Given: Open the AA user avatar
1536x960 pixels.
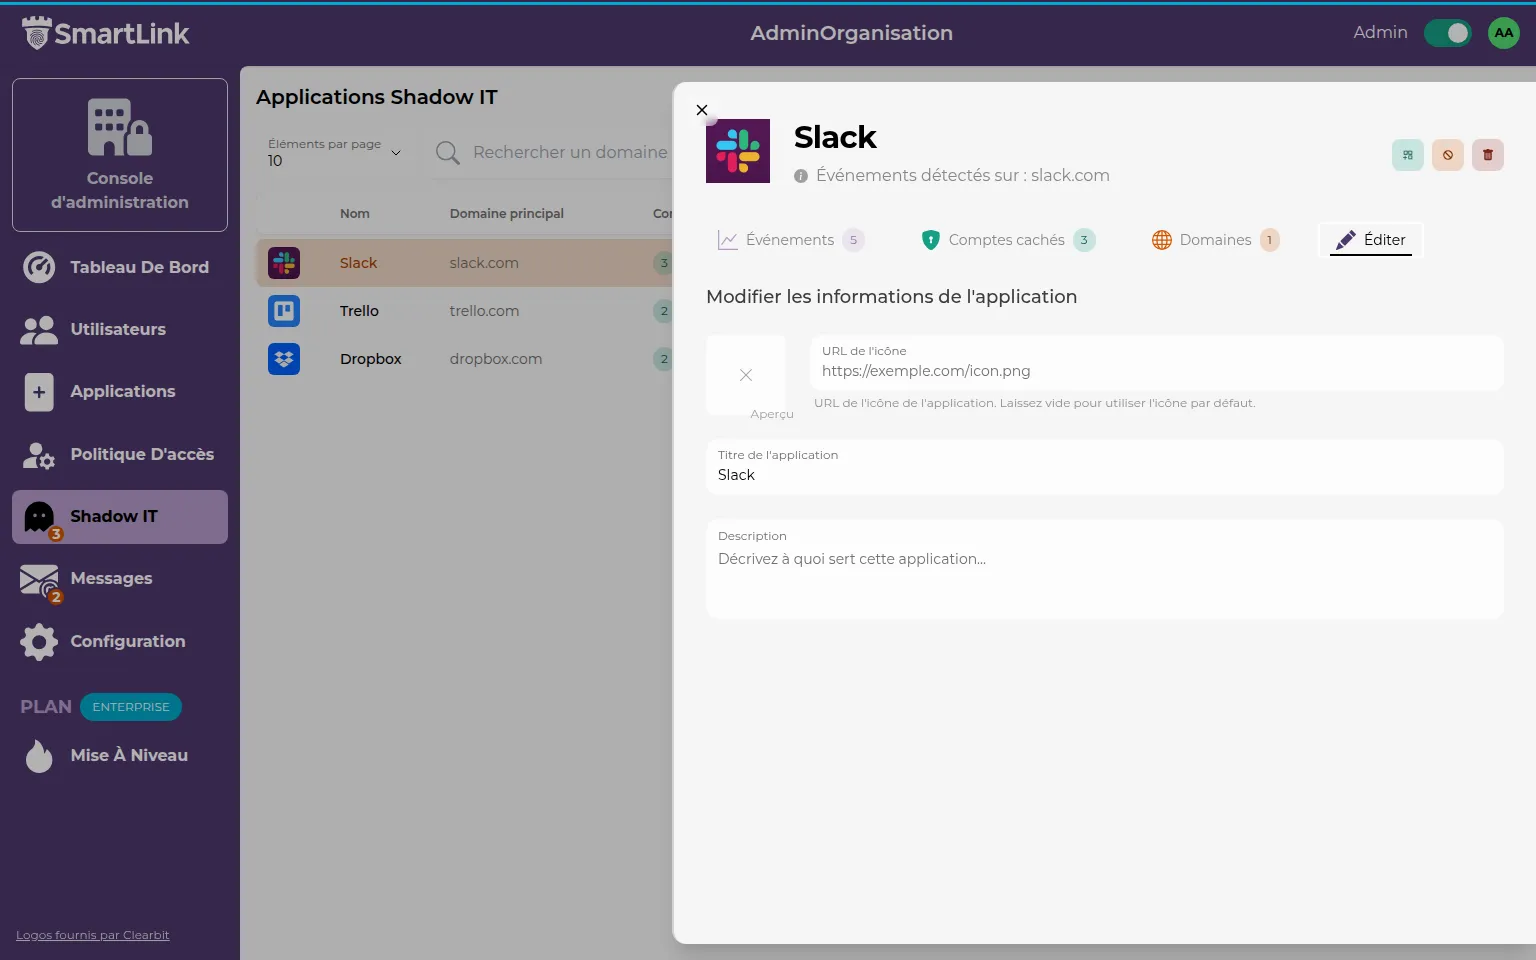Looking at the screenshot, I should click(x=1503, y=33).
